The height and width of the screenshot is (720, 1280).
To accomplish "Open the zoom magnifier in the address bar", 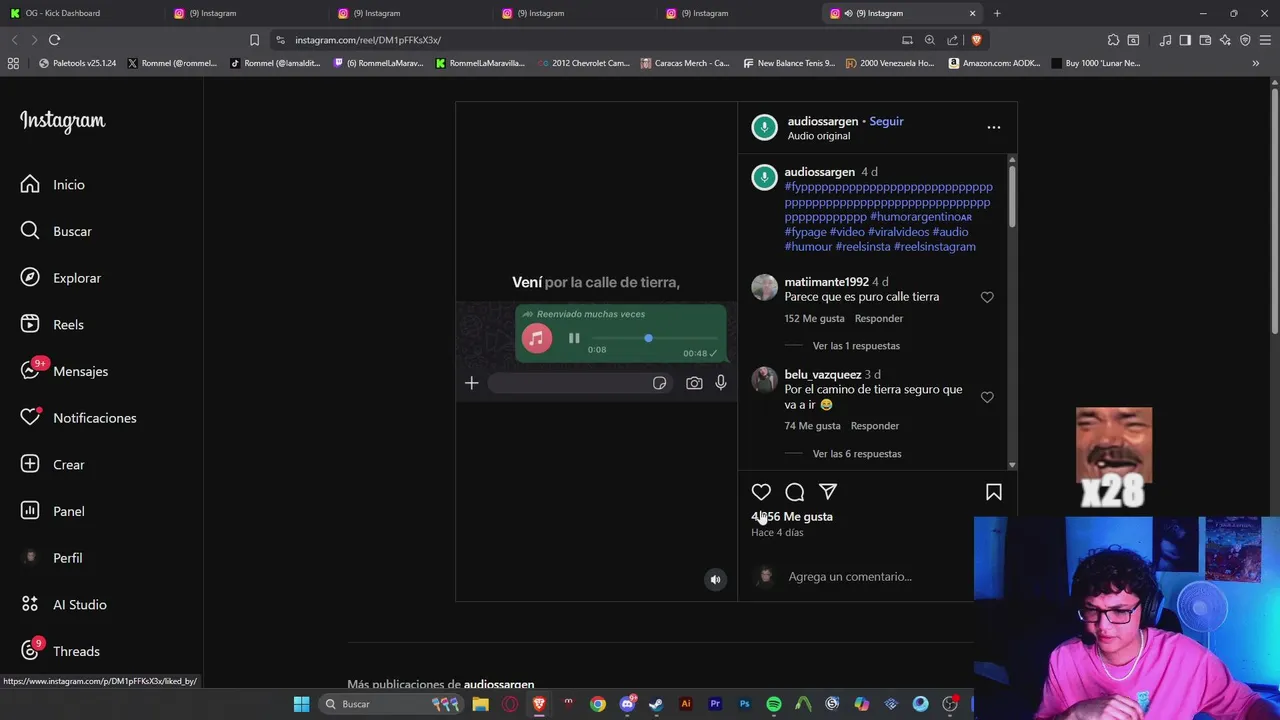I will (930, 40).
